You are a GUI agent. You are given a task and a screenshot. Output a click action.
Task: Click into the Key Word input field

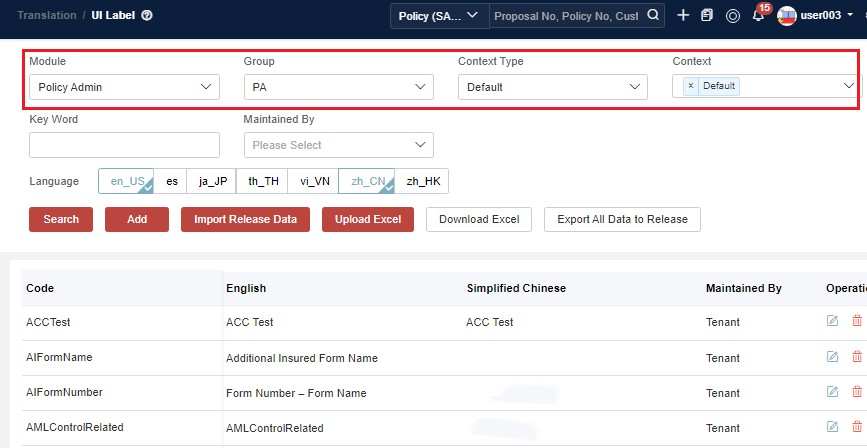tap(124, 145)
